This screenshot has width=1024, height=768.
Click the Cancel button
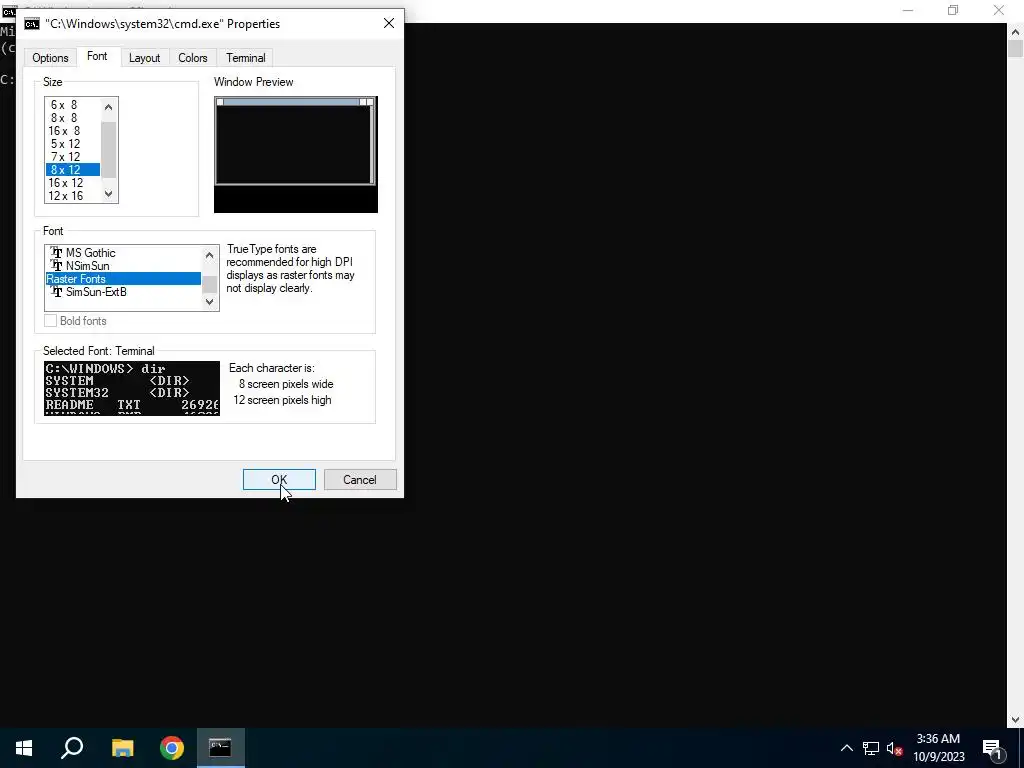point(360,479)
